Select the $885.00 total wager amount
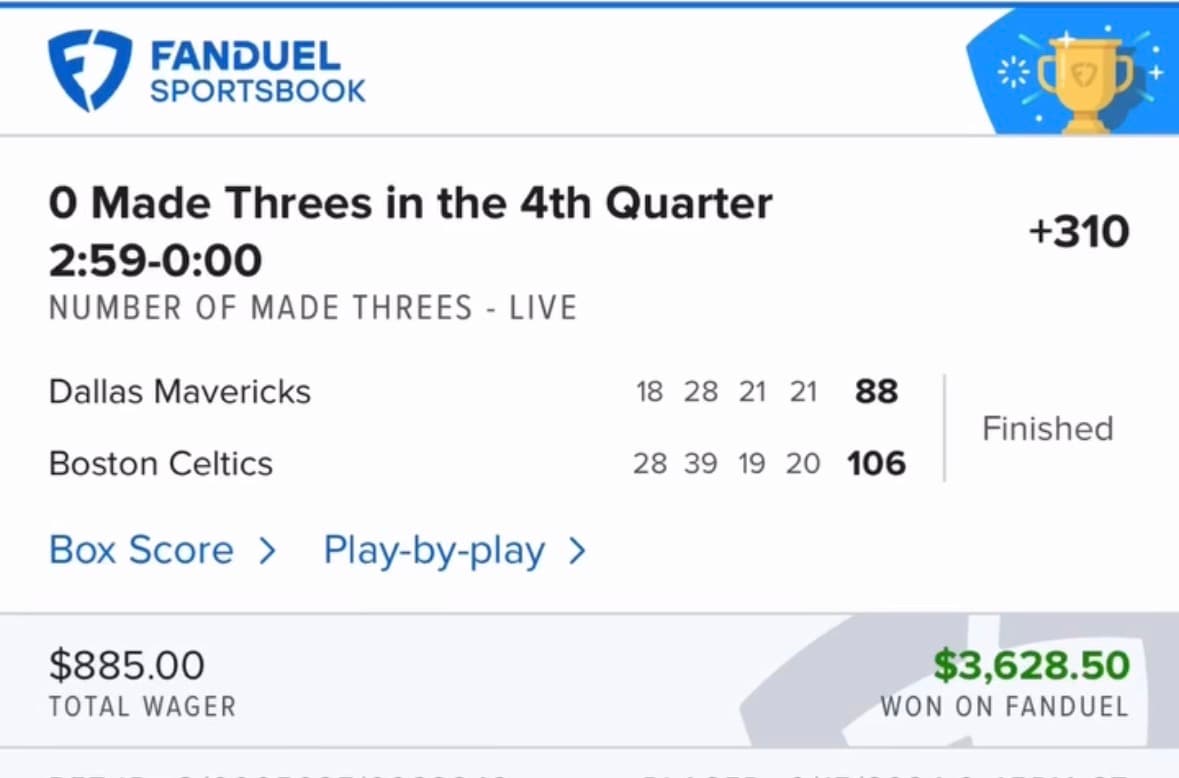 coord(127,664)
